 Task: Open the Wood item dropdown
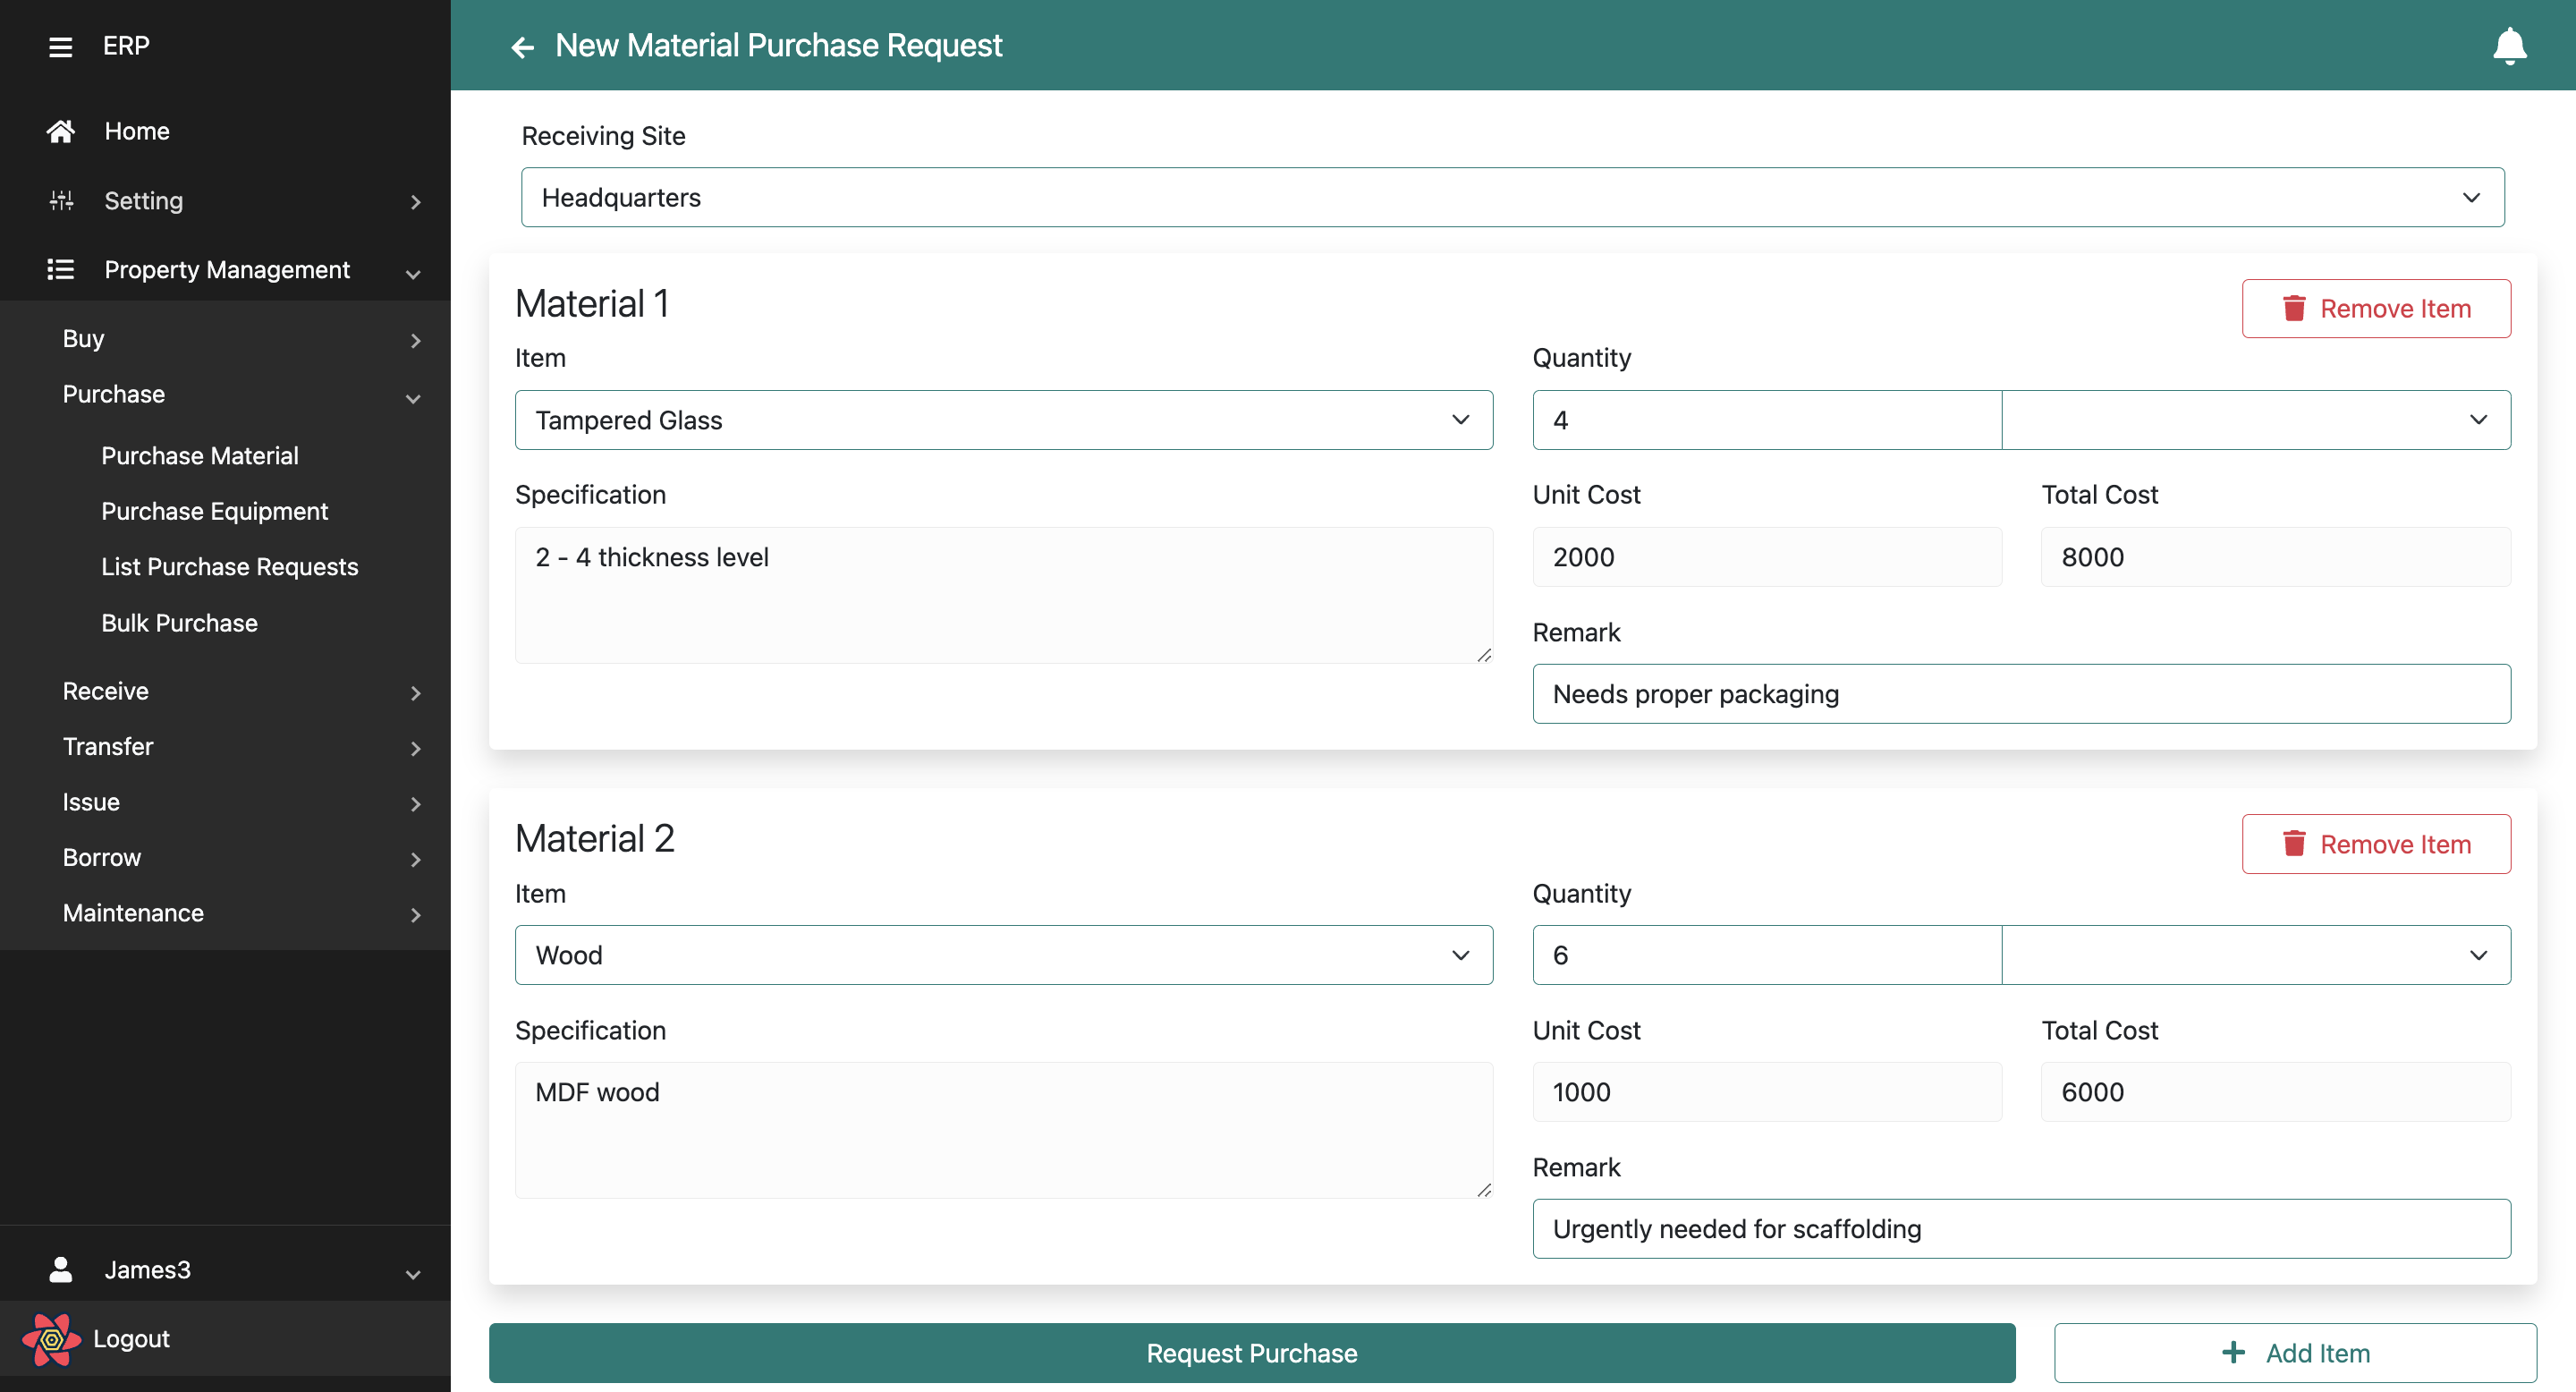(x=1003, y=955)
